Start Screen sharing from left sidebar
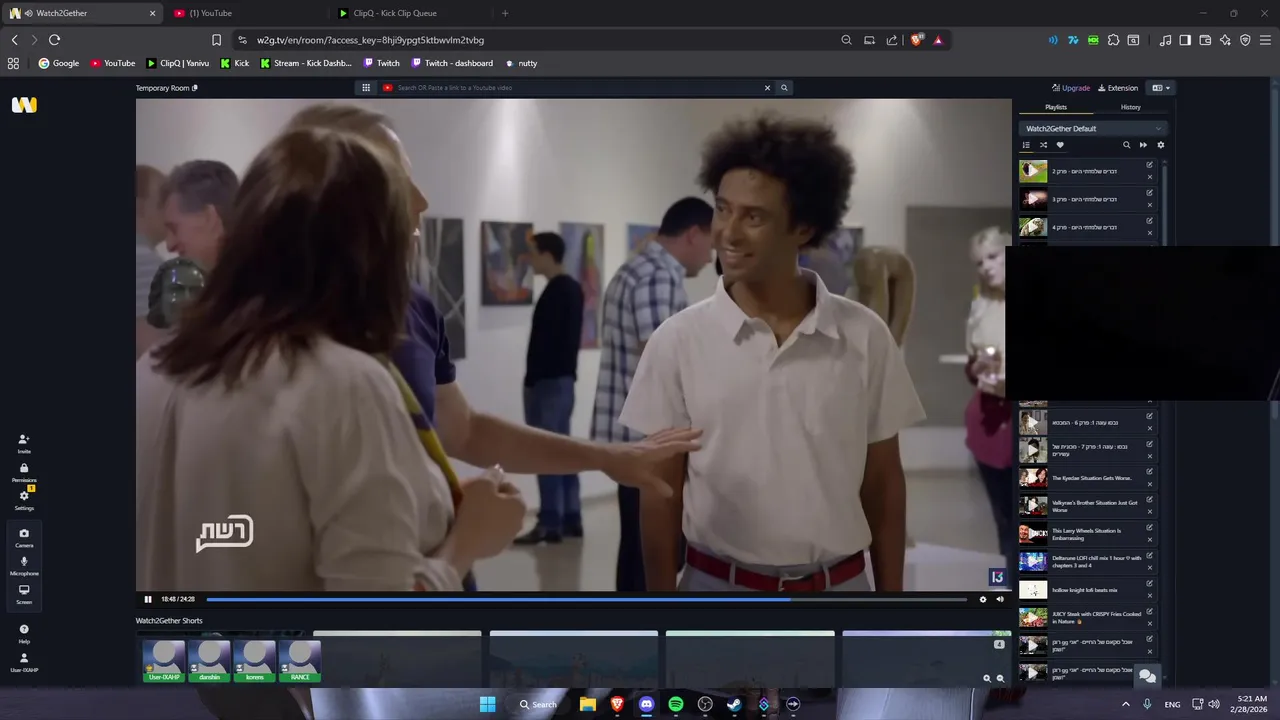Viewport: 1280px width, 720px height. pos(24,594)
